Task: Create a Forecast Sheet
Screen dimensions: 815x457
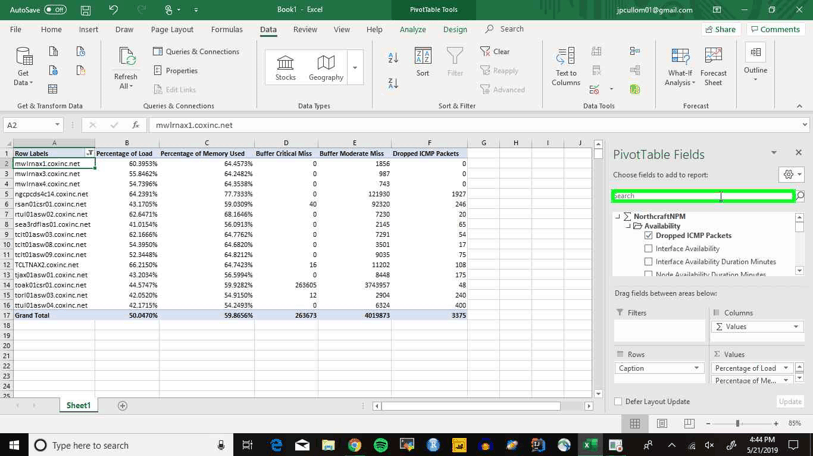Action: [x=713, y=67]
